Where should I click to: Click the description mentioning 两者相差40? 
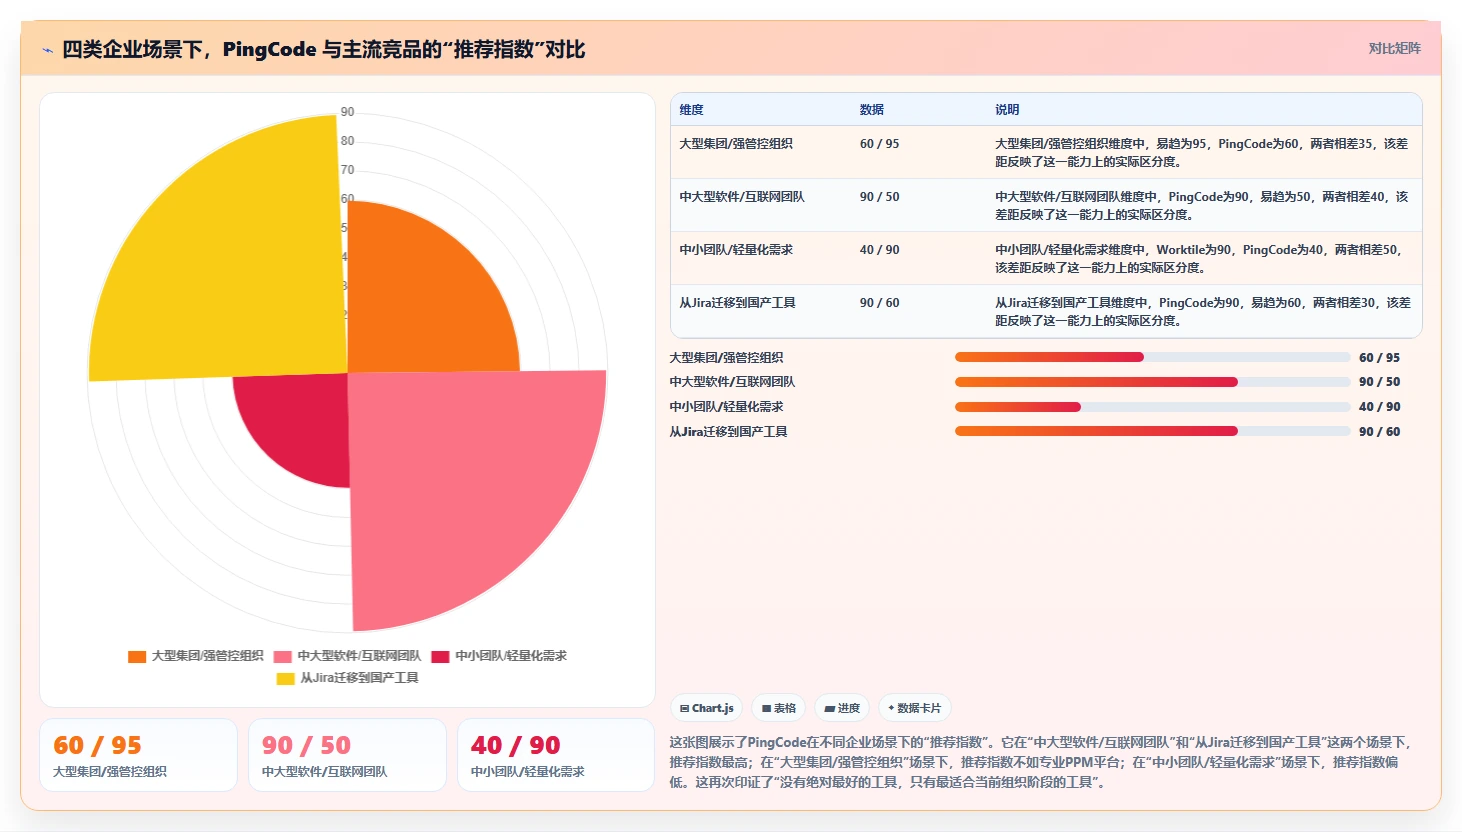[1202, 206]
